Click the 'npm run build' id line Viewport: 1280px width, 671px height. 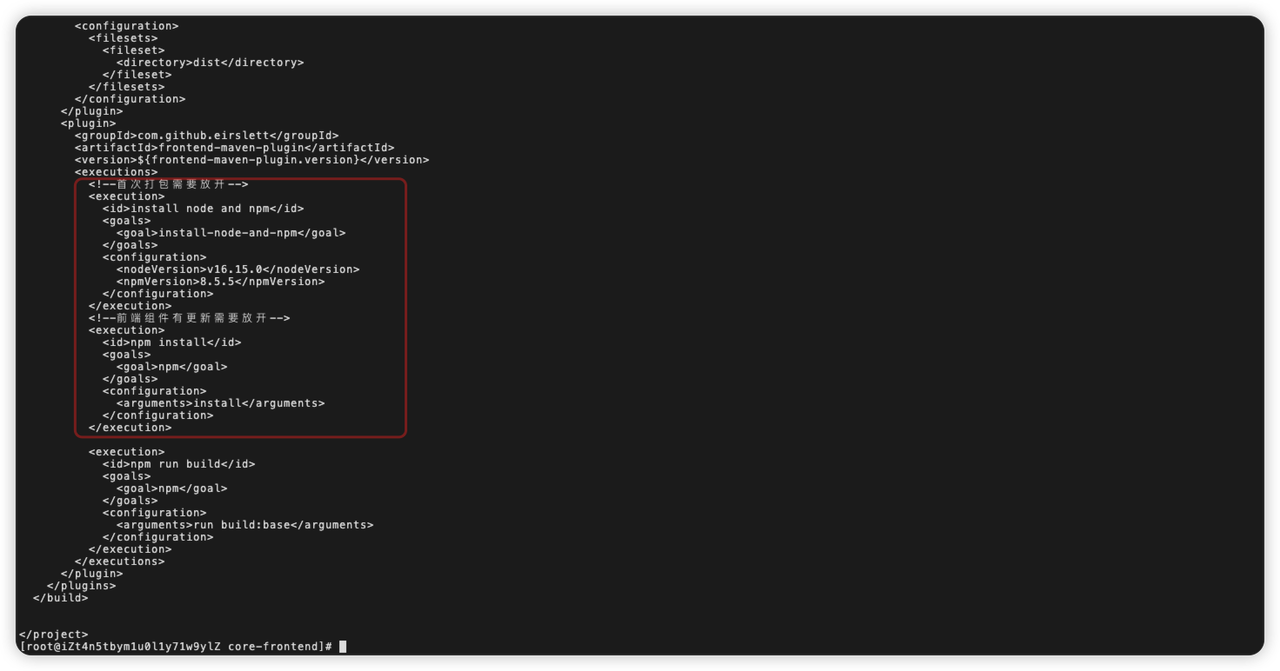coord(179,464)
